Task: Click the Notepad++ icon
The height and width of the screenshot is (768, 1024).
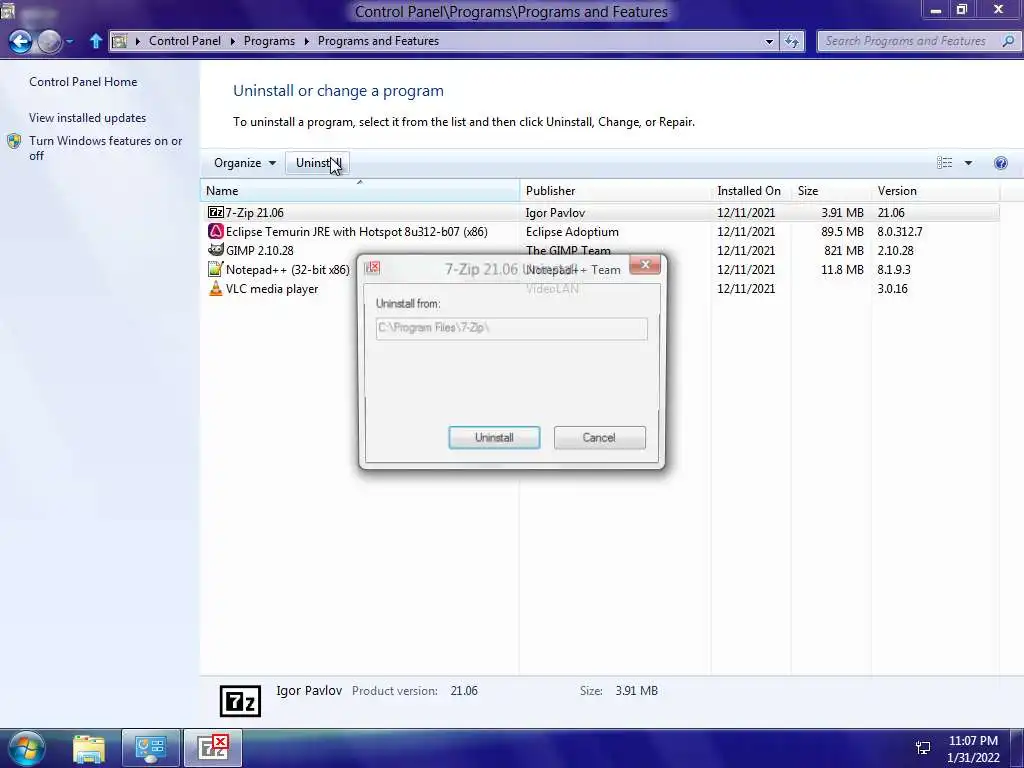Action: point(216,268)
